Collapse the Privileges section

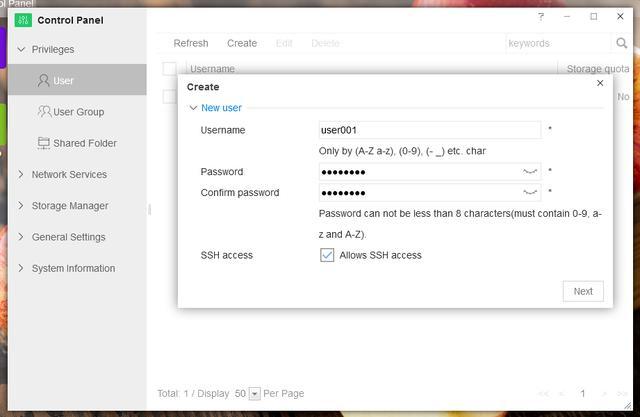coord(21,49)
